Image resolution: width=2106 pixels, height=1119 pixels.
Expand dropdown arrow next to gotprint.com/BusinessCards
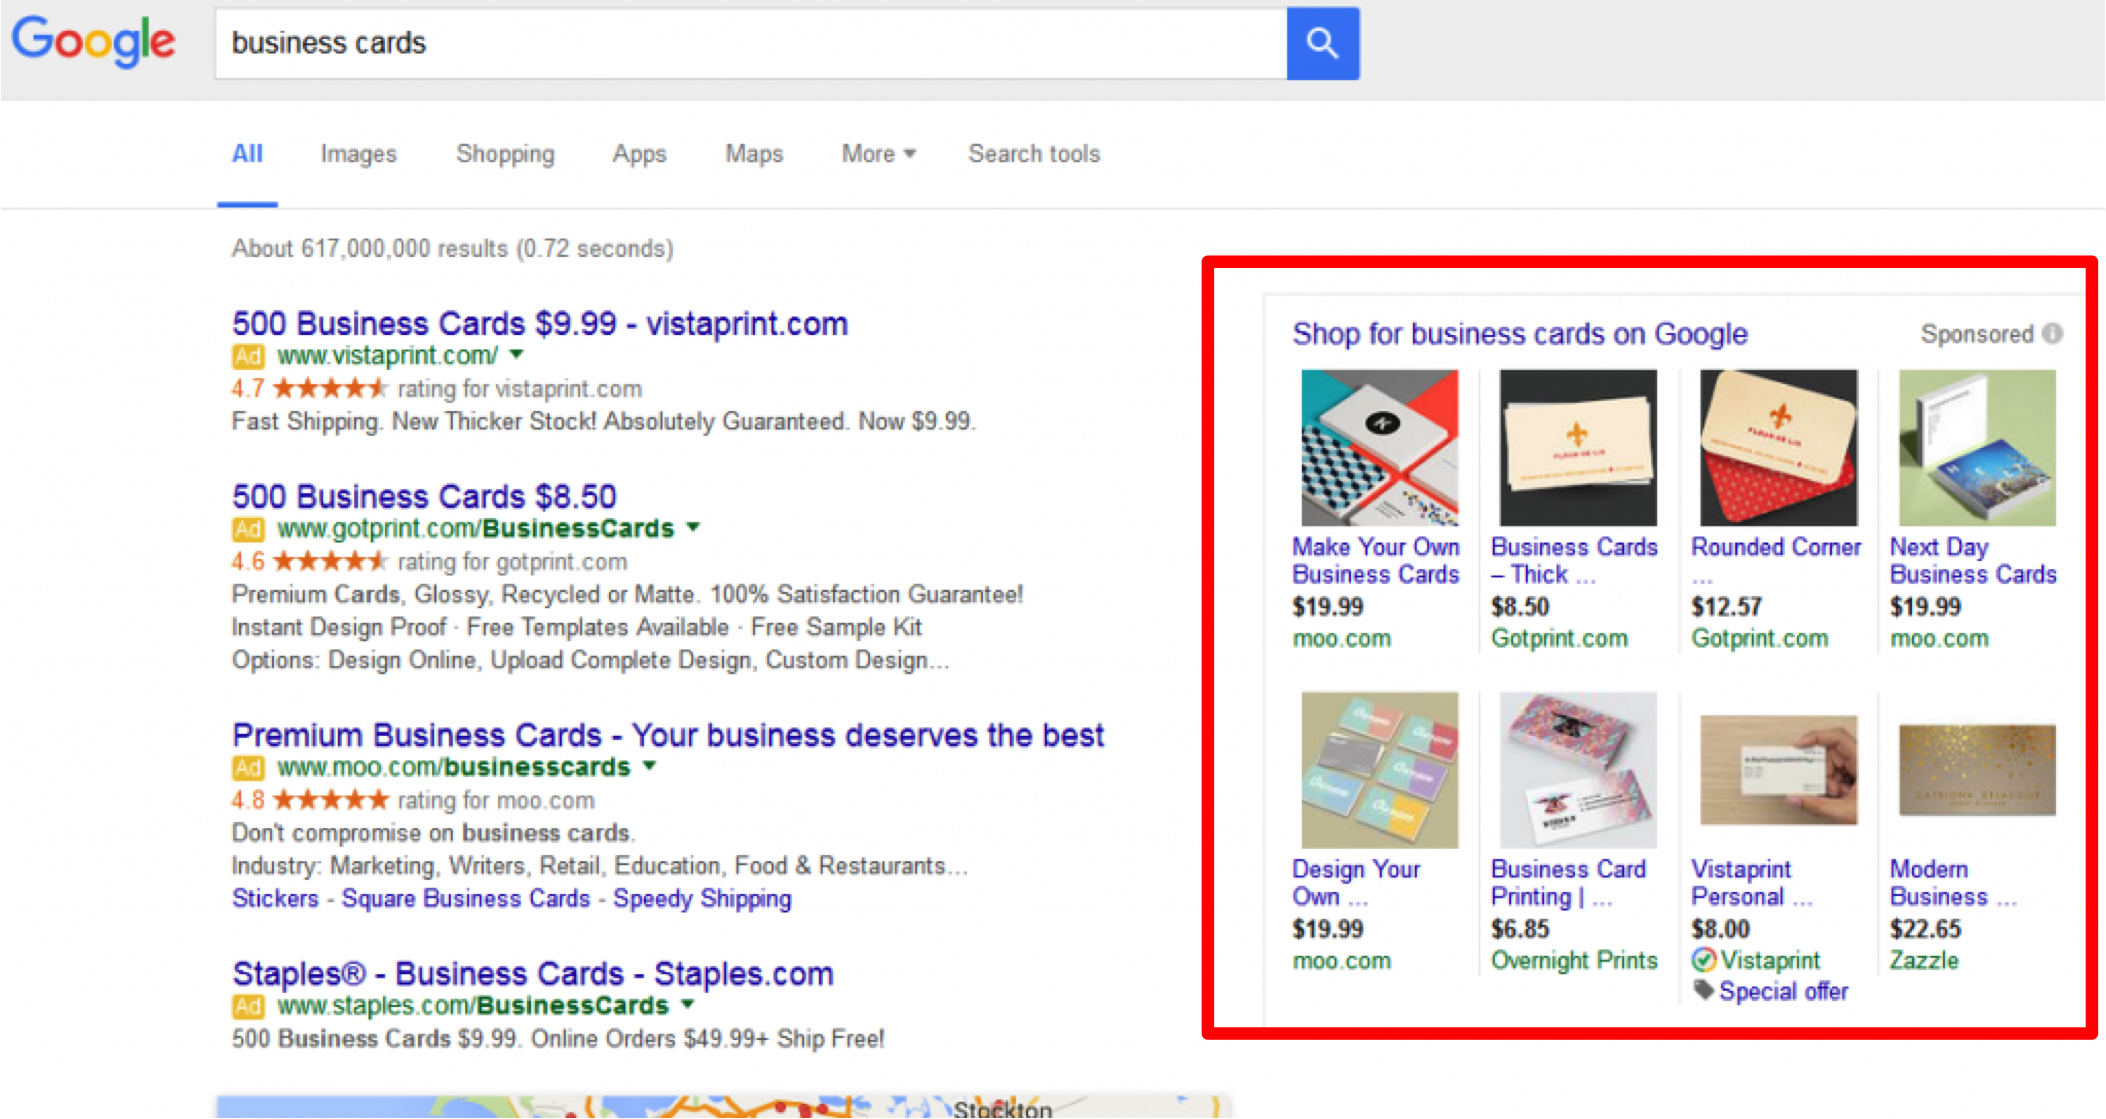(x=693, y=528)
